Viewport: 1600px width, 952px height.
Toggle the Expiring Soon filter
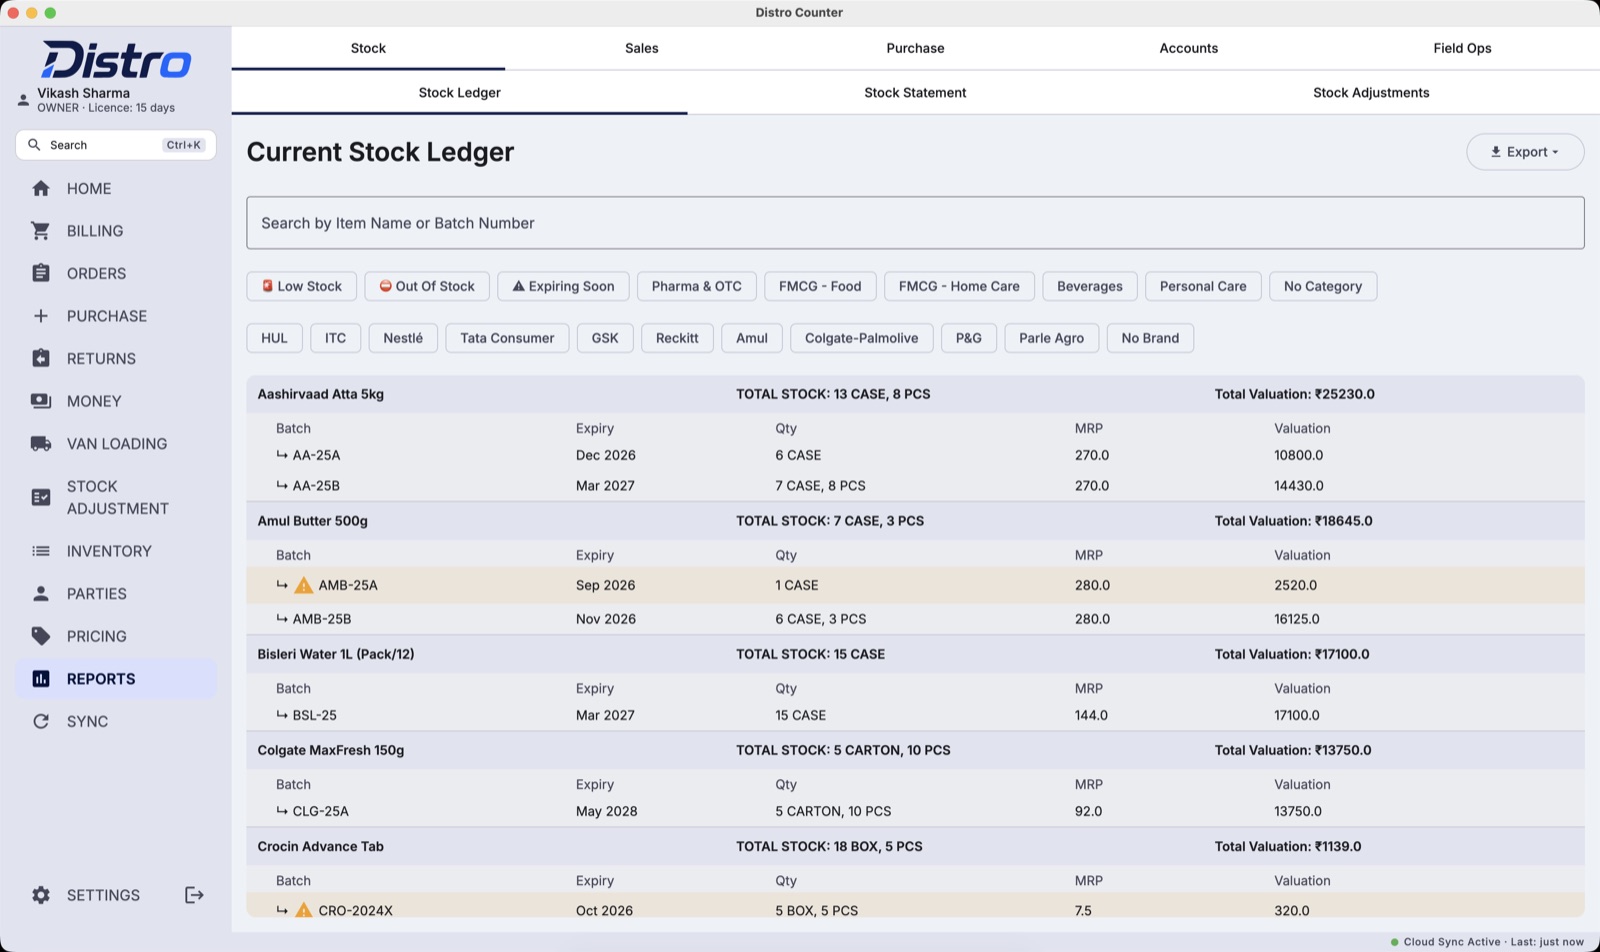(564, 286)
